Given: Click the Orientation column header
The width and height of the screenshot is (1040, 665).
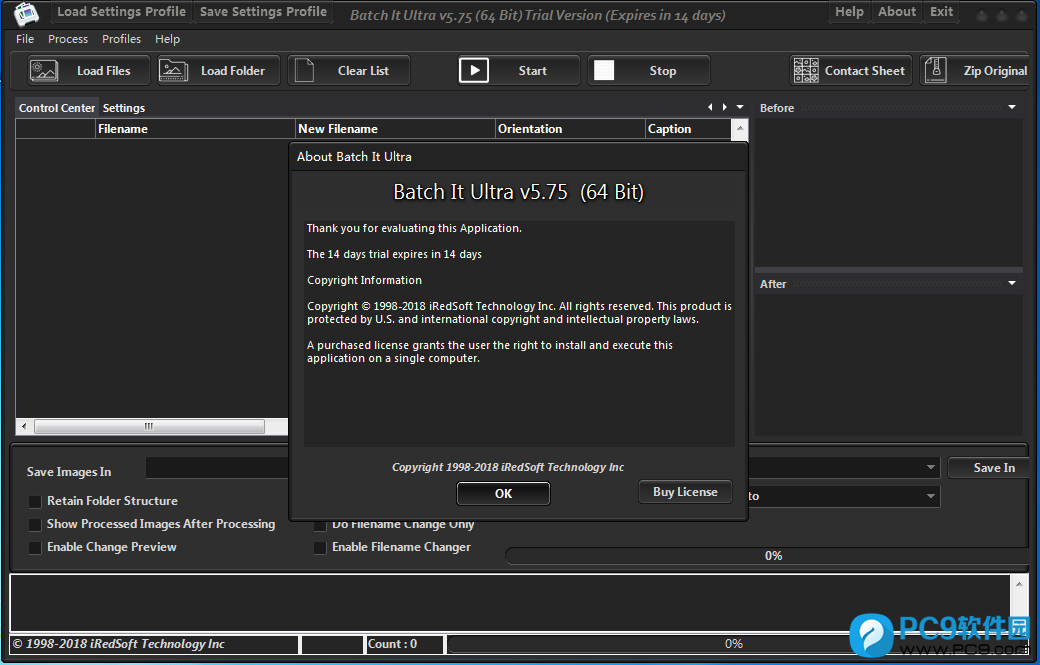Looking at the screenshot, I should coord(570,129).
